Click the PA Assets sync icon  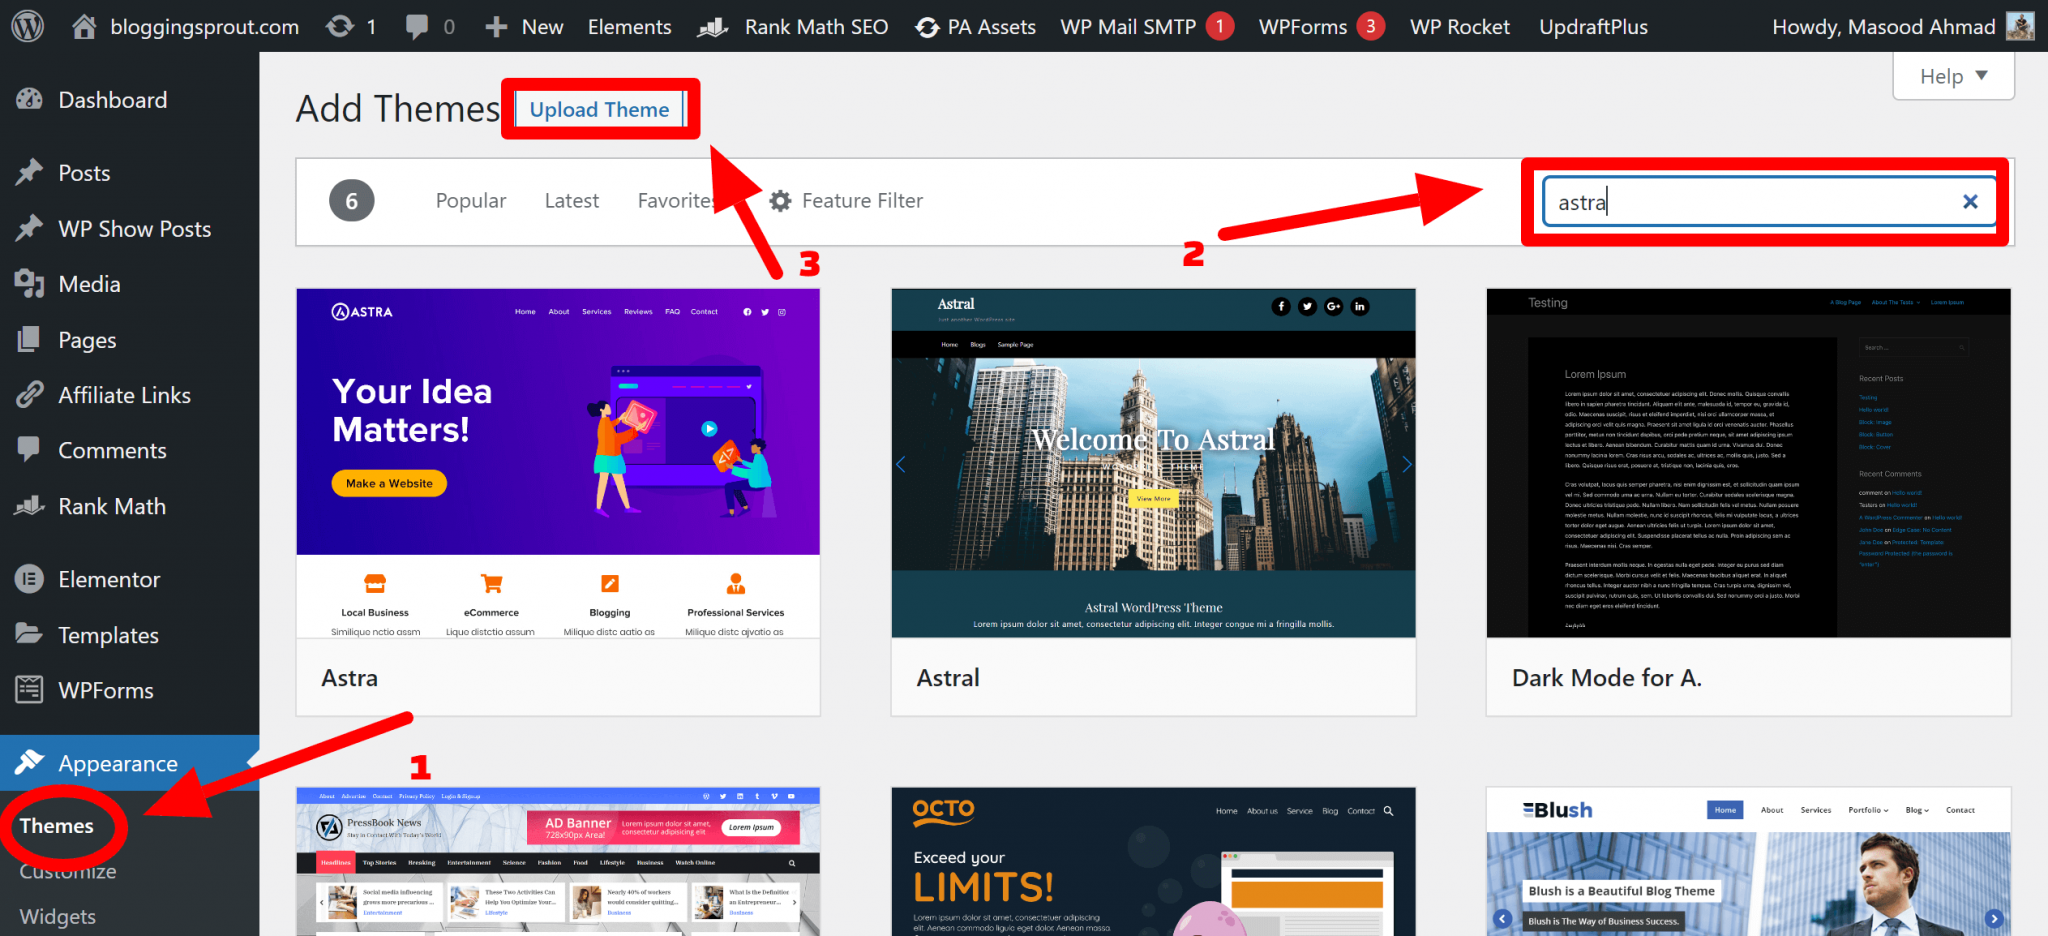click(927, 27)
